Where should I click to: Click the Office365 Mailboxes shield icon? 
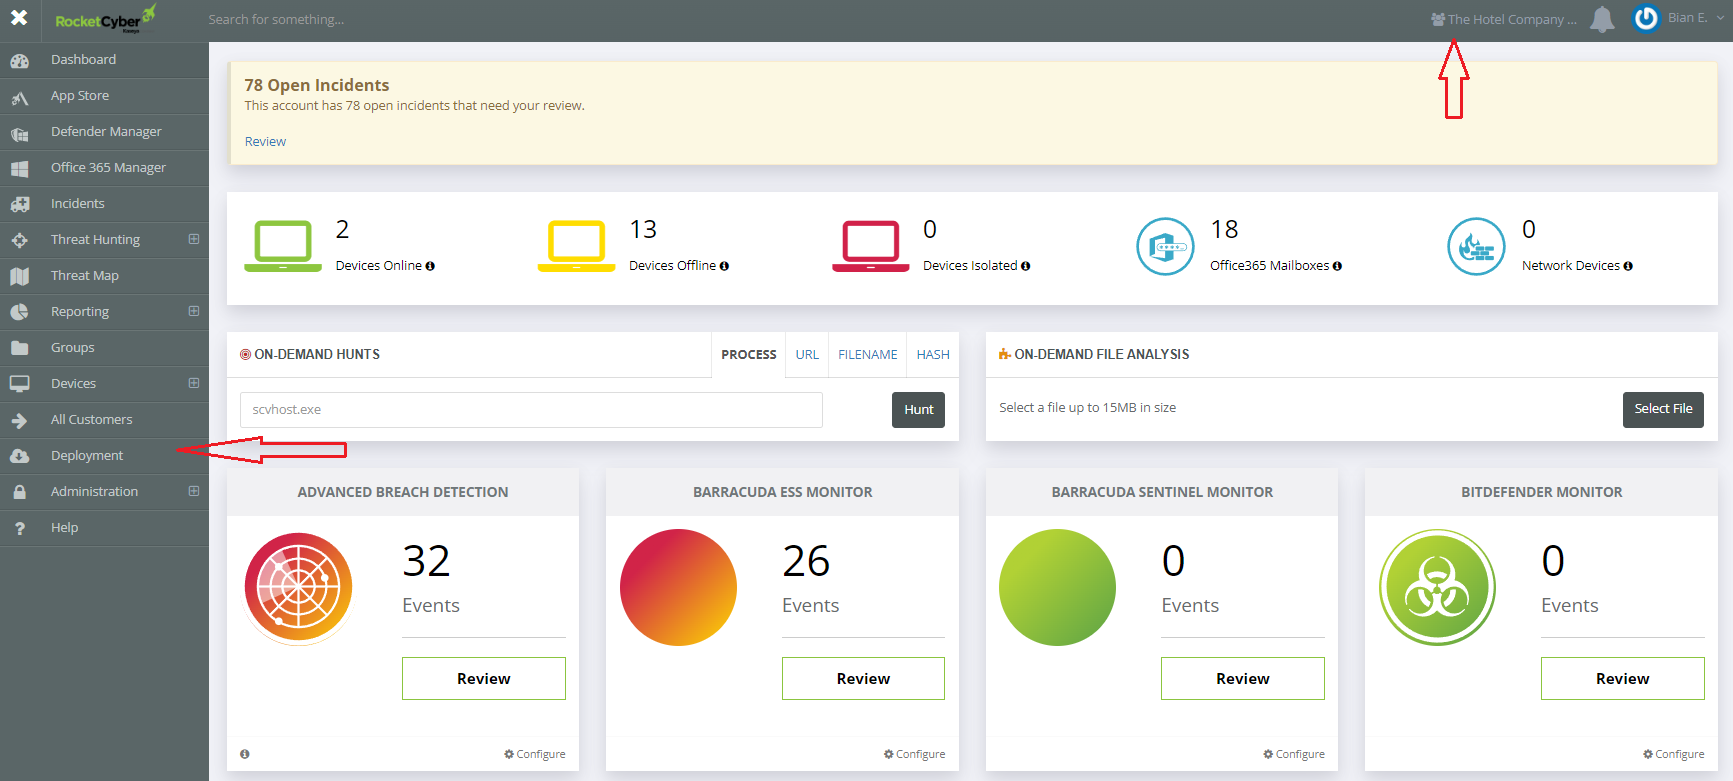pyautogui.click(x=1165, y=246)
